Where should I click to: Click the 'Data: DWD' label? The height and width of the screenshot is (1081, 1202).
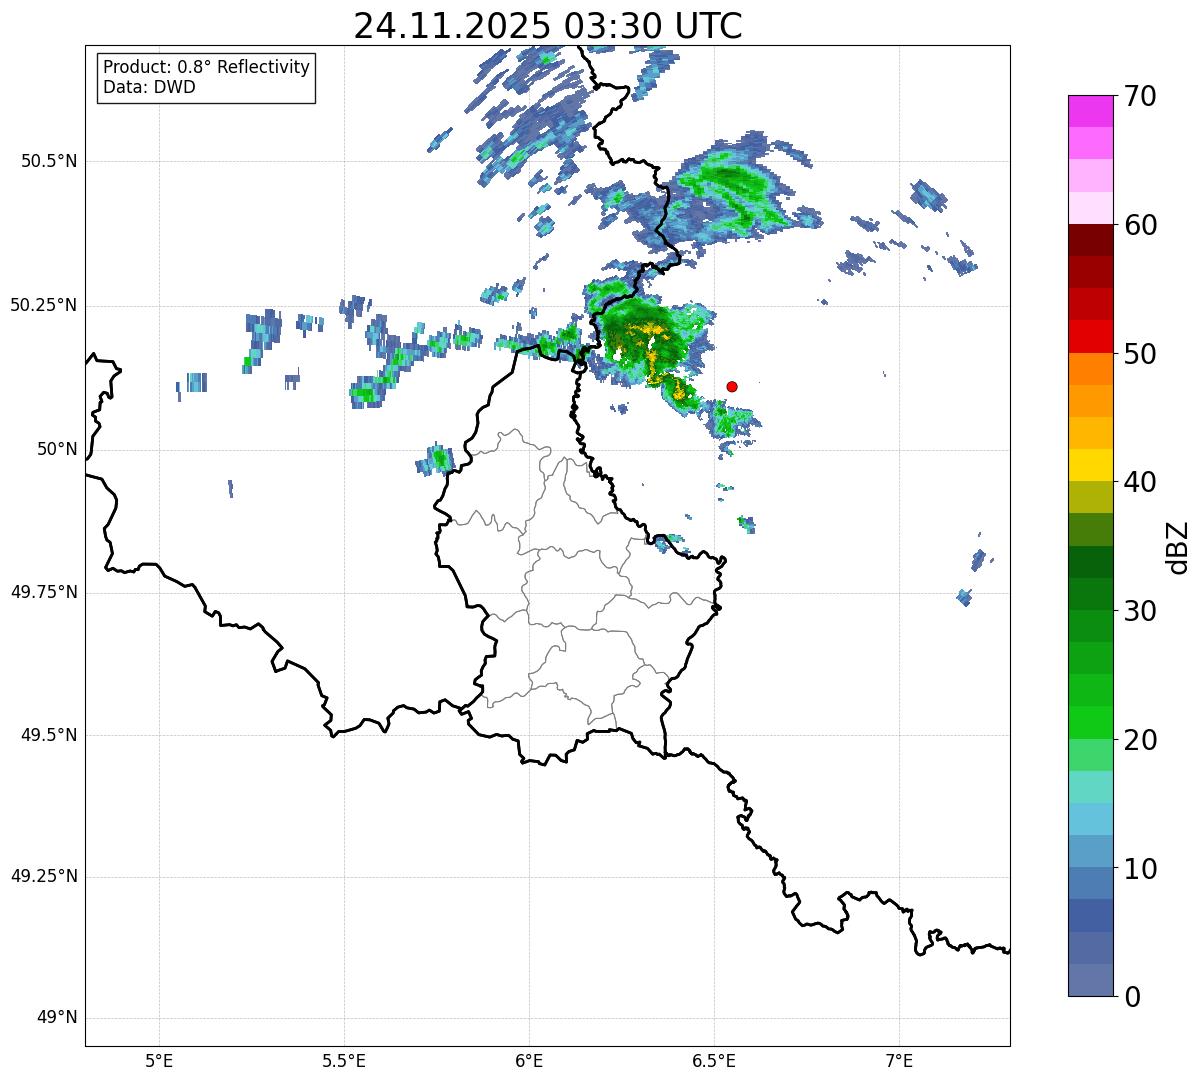(149, 87)
